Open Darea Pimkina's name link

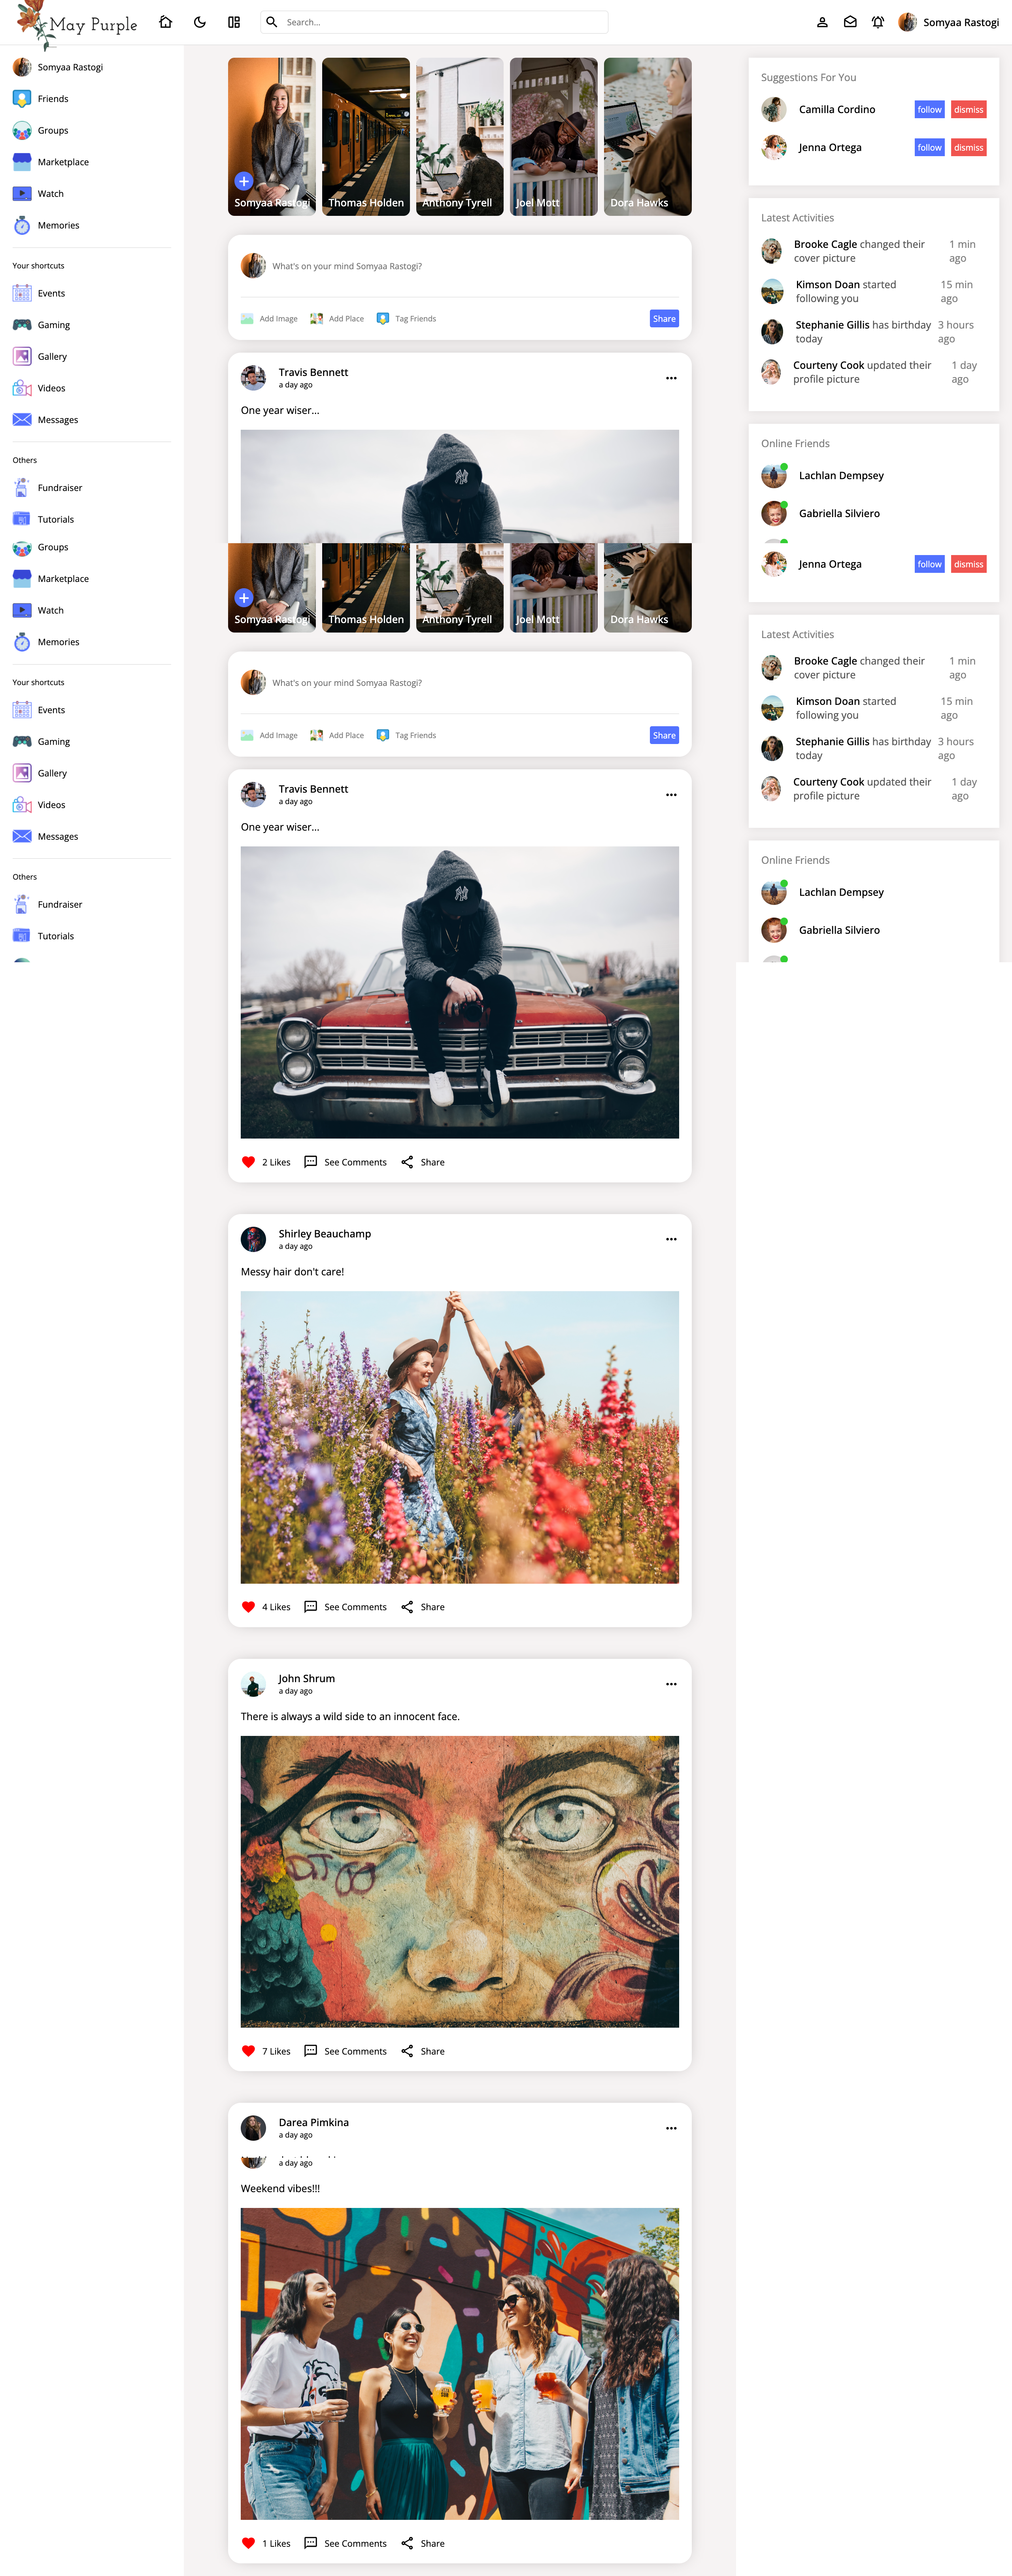pos(314,2122)
